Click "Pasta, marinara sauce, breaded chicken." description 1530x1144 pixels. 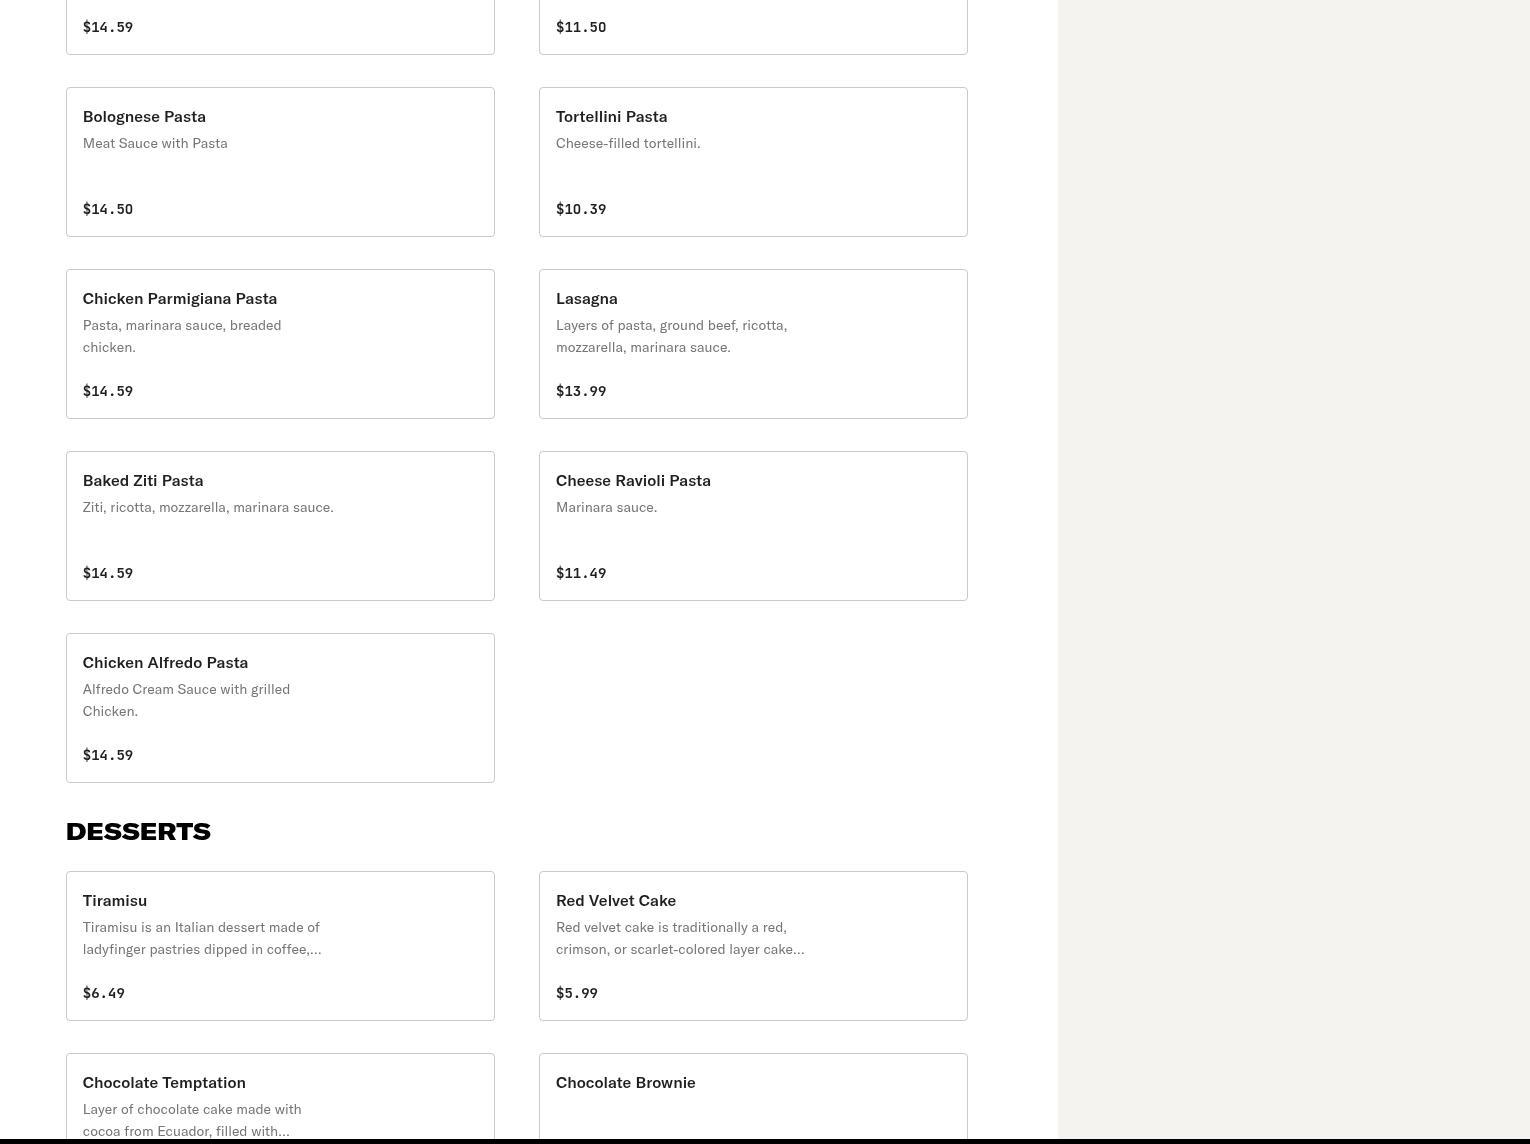[182, 336]
